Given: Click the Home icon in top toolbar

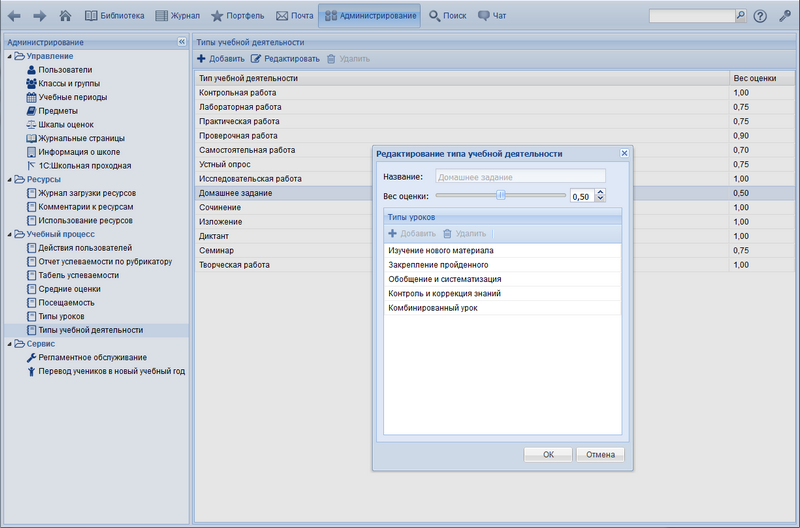Looking at the screenshot, I should pyautogui.click(x=66, y=16).
